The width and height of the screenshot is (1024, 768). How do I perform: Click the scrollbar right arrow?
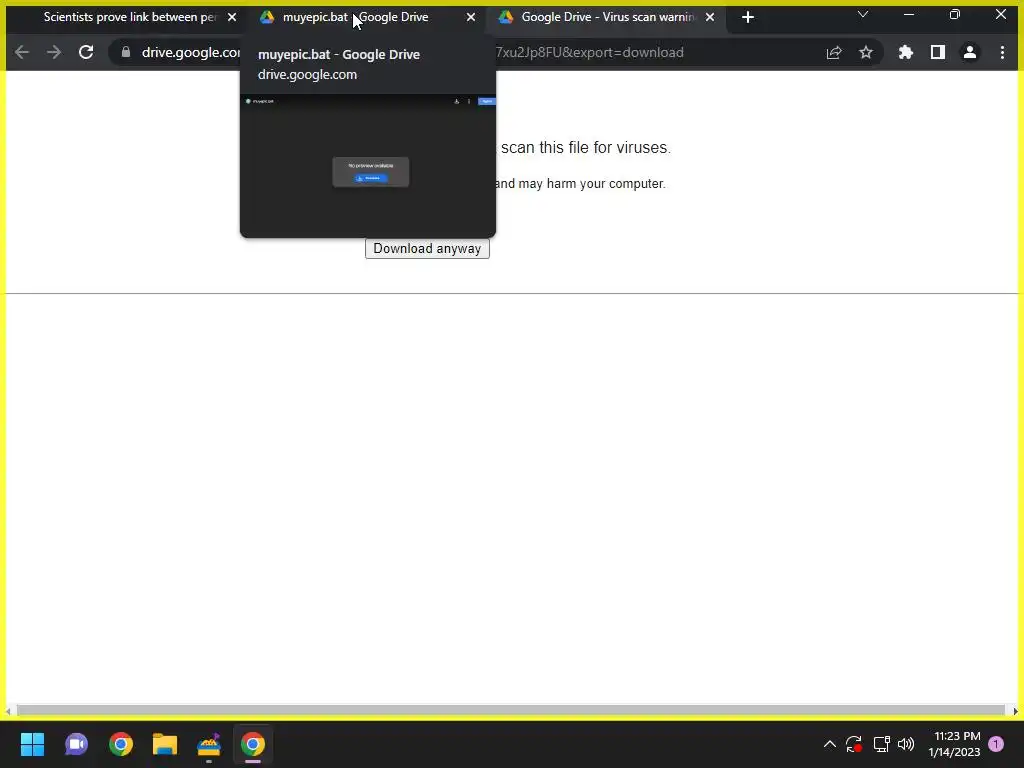tap(1016, 711)
